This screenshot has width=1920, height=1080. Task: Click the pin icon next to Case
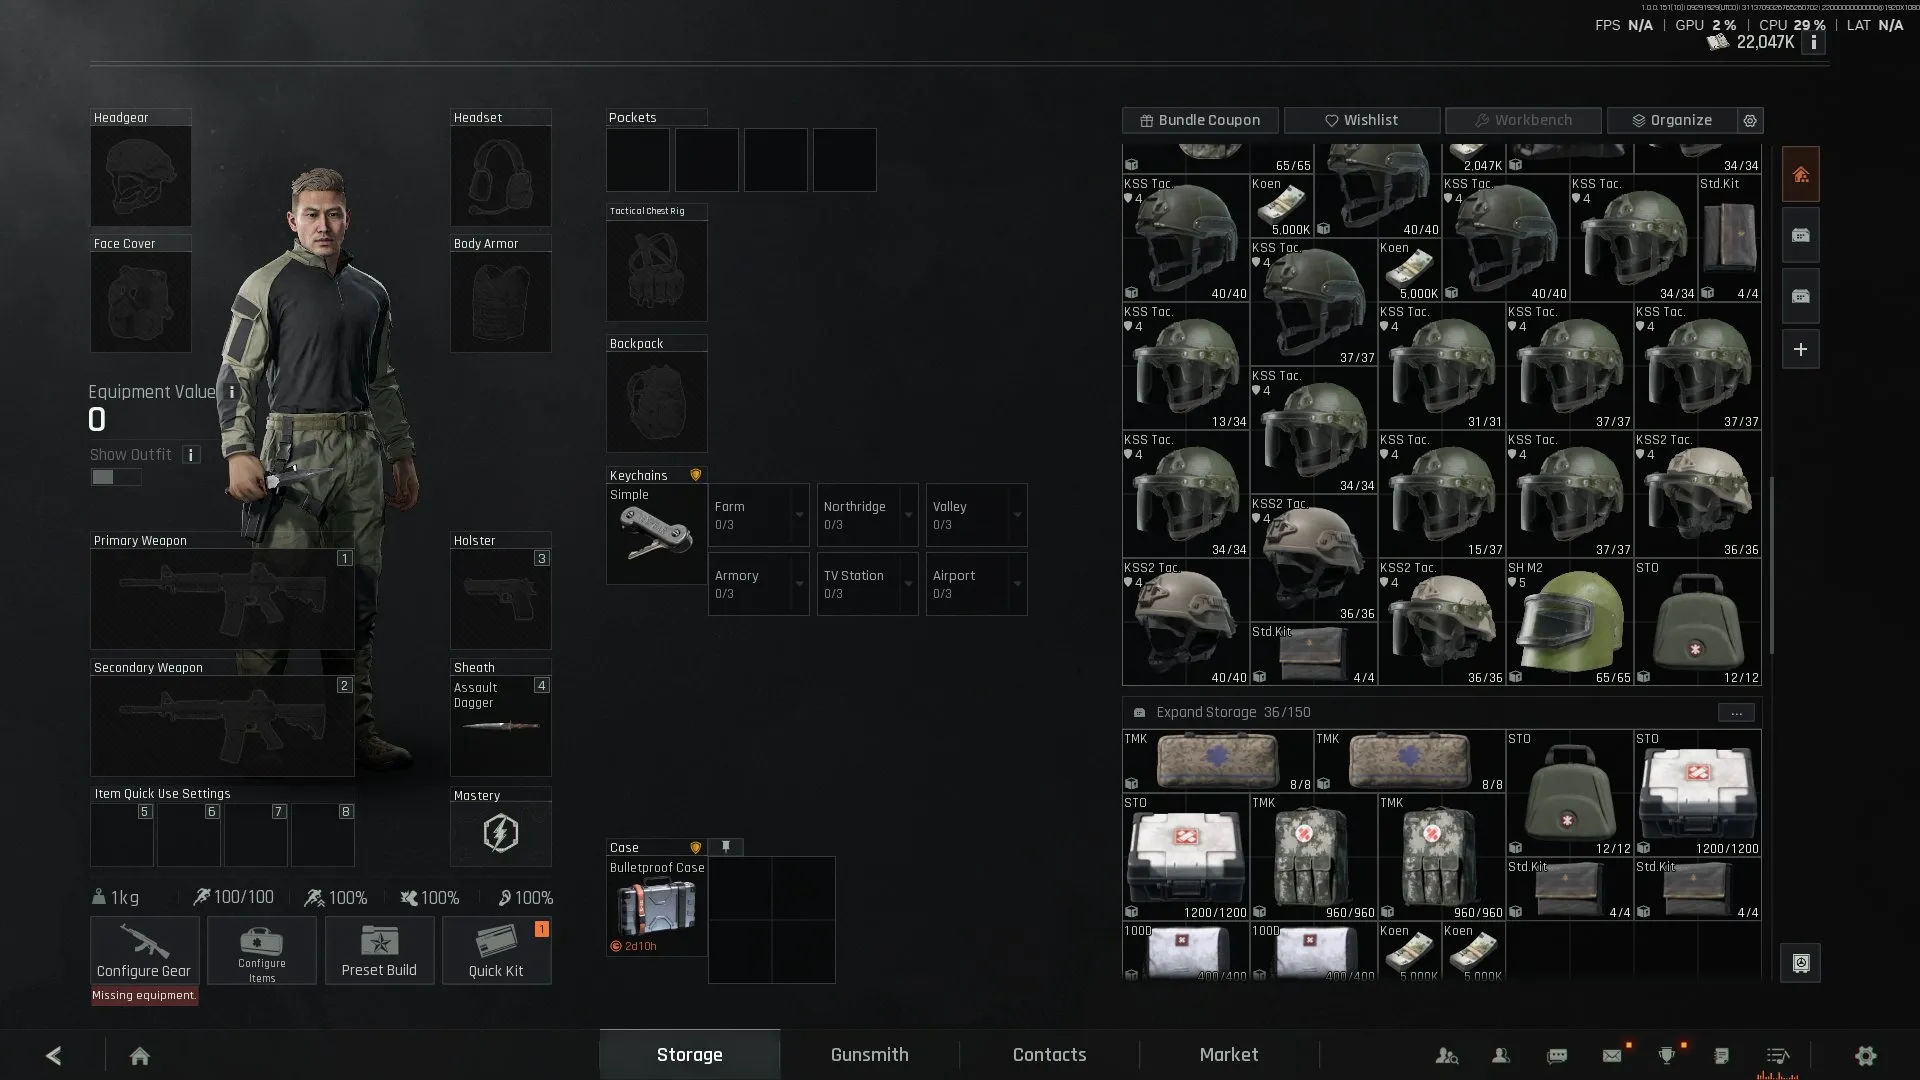click(x=726, y=847)
